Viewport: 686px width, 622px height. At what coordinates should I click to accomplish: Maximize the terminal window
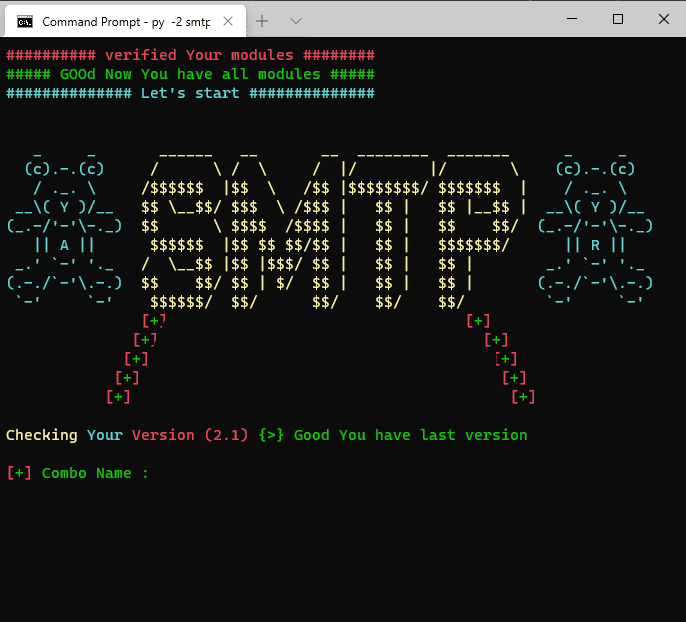(618, 19)
